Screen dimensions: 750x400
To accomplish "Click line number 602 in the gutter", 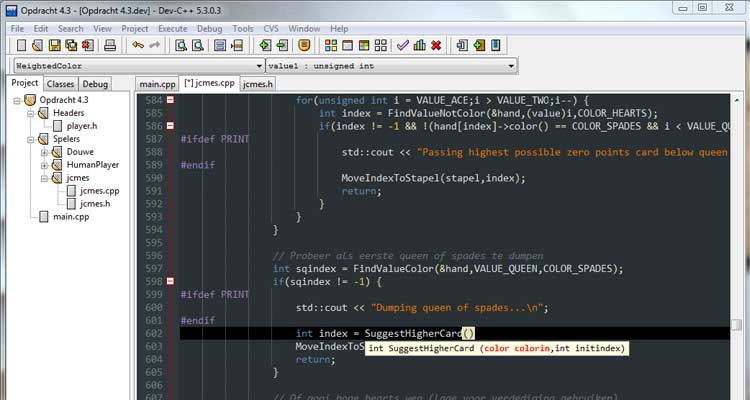I will pyautogui.click(x=154, y=333).
